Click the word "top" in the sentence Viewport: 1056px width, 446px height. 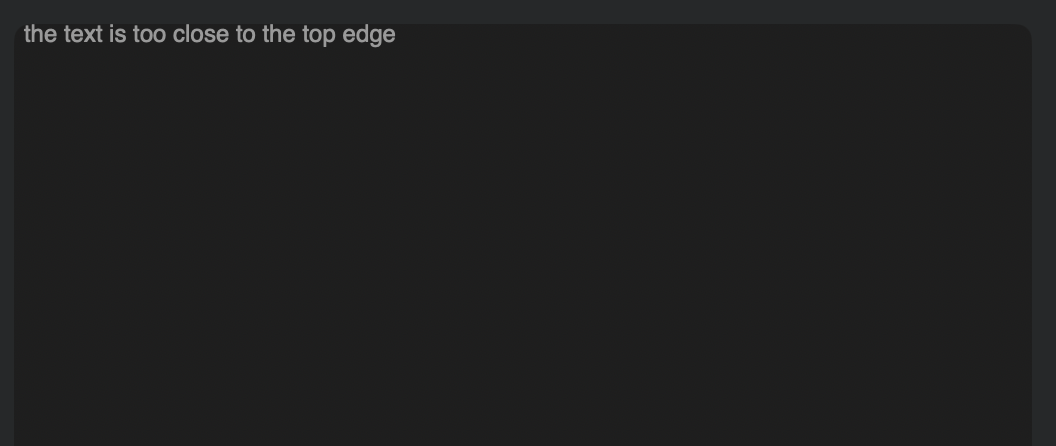point(318,35)
